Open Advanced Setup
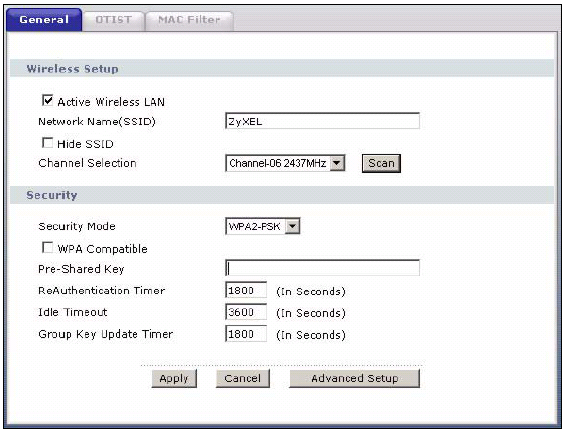 point(355,378)
